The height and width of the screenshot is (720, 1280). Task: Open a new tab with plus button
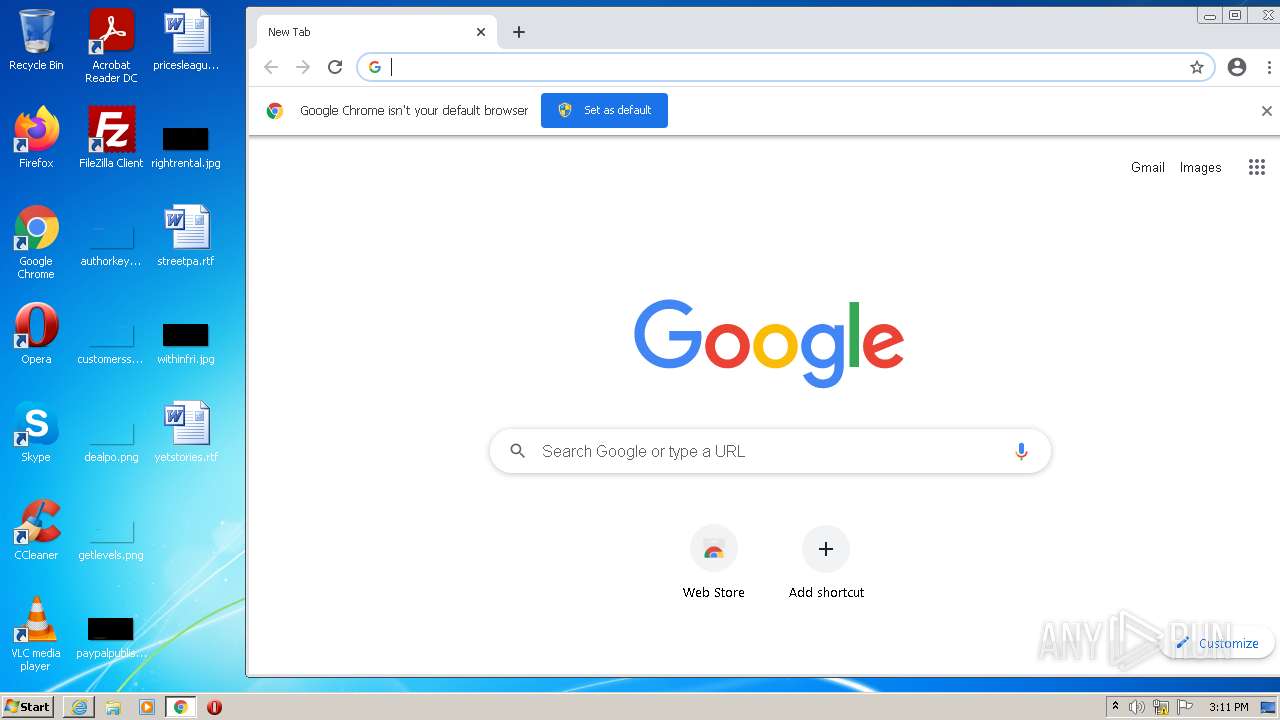coord(518,32)
